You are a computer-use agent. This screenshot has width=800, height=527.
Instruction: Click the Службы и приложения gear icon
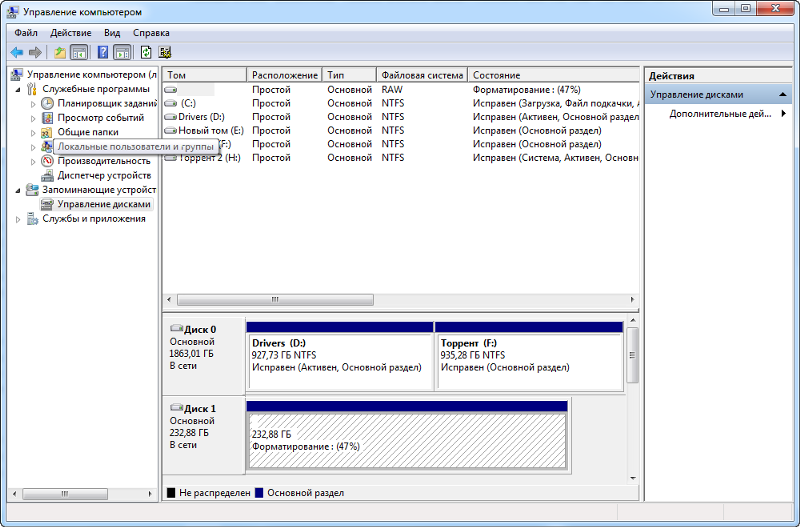point(32,219)
